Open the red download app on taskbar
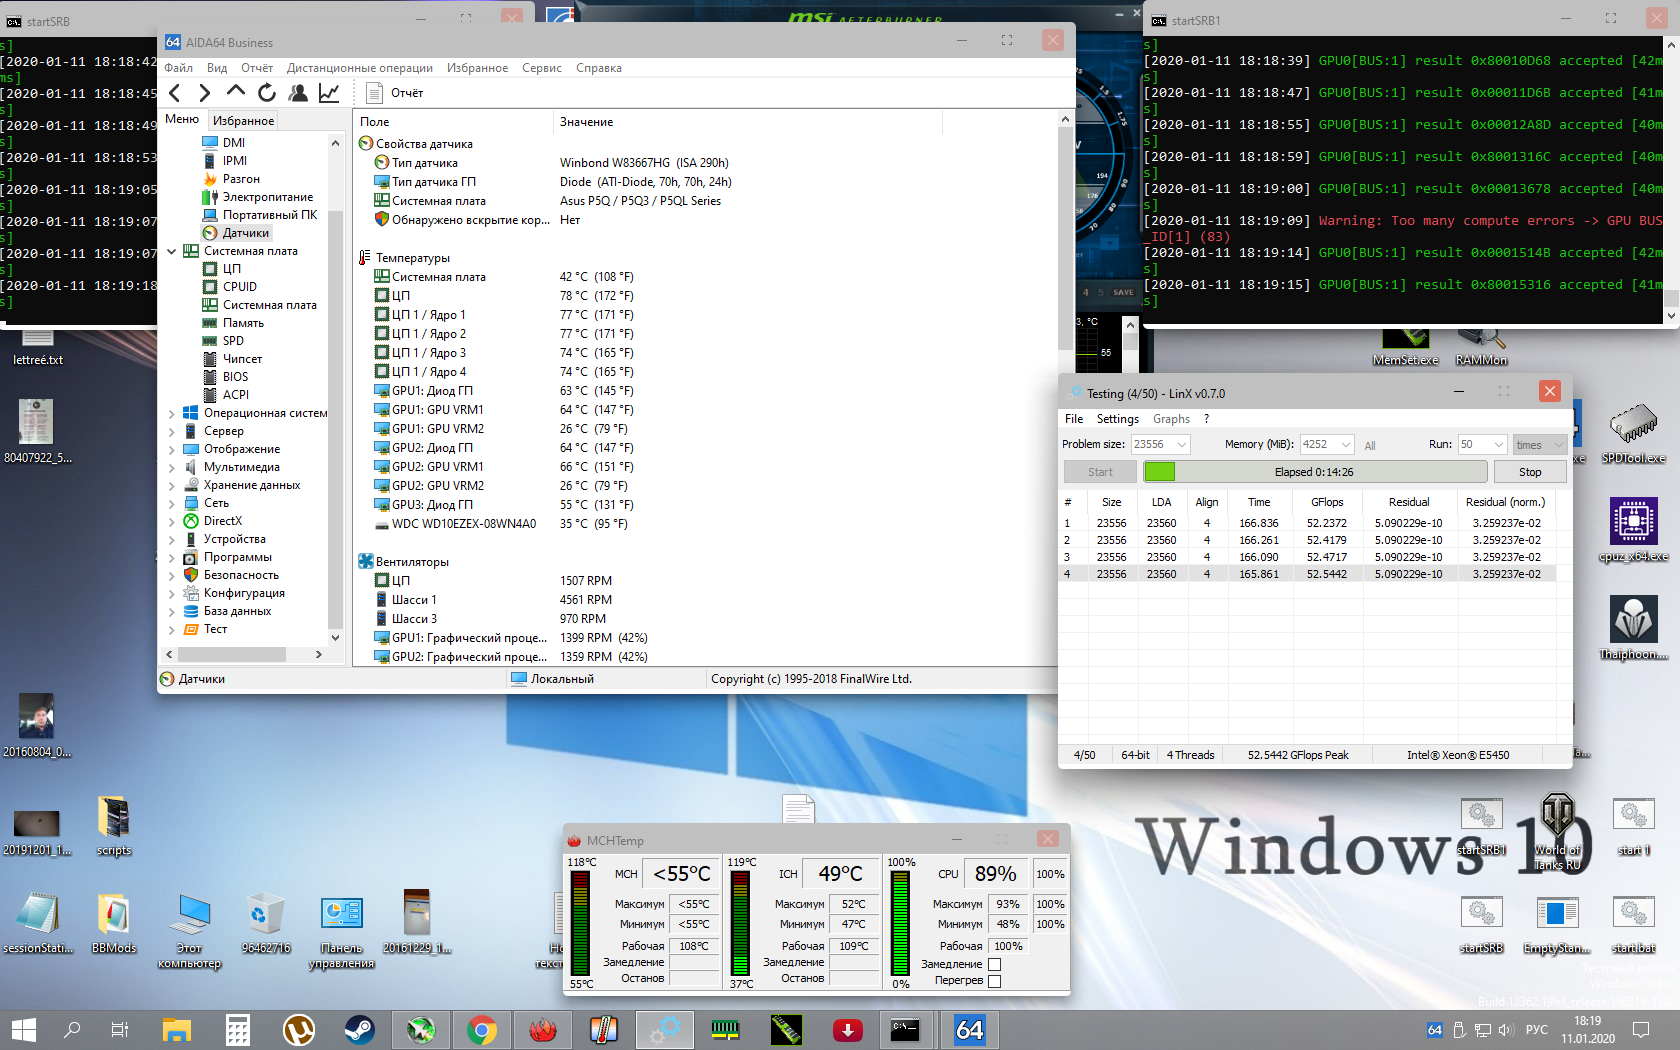1680x1050 pixels. pos(847,1030)
